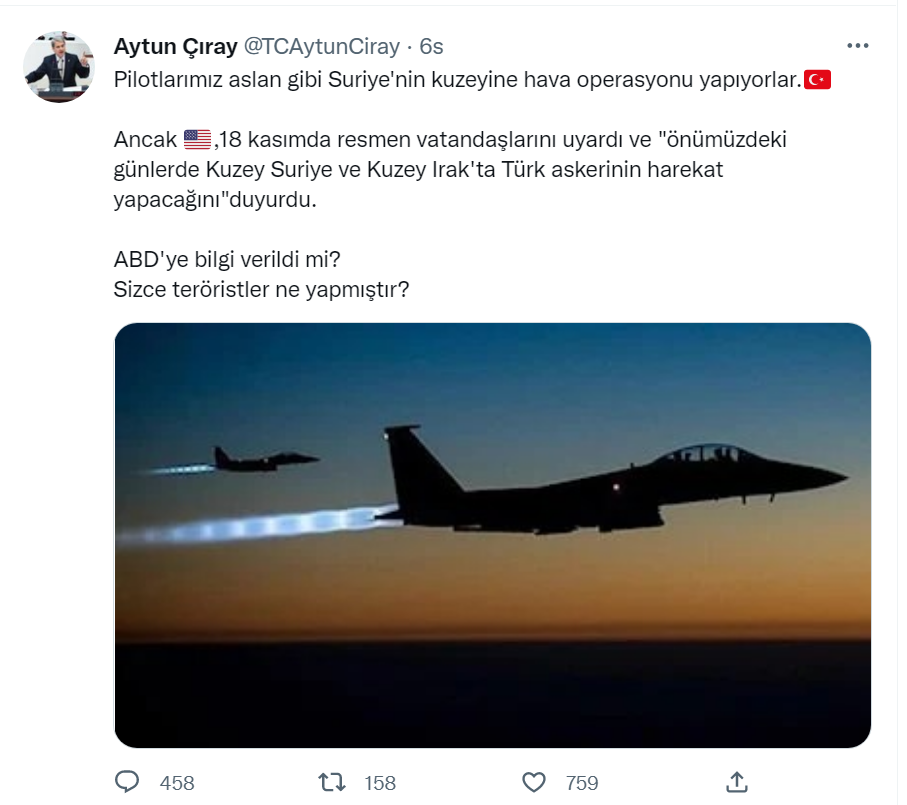Like the tweet with the heart icon
Viewport: 907px width, 805px height.
click(535, 782)
